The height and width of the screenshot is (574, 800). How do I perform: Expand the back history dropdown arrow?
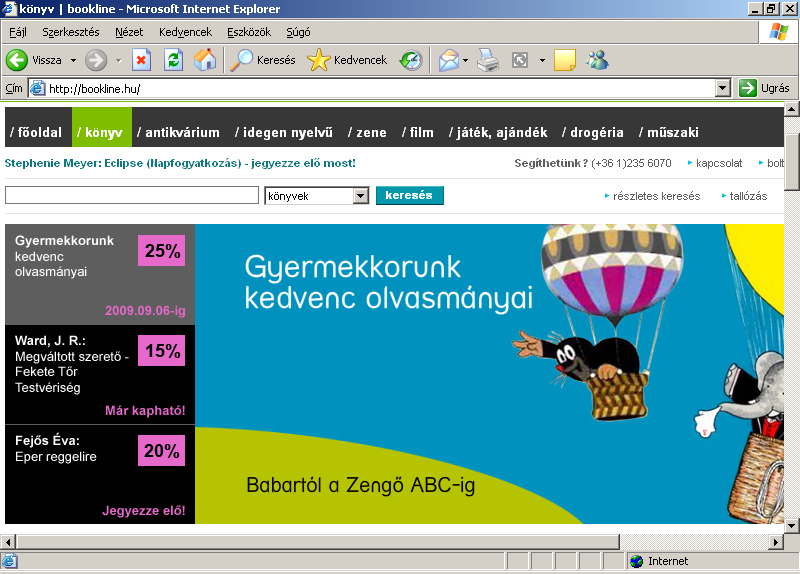[x=73, y=60]
